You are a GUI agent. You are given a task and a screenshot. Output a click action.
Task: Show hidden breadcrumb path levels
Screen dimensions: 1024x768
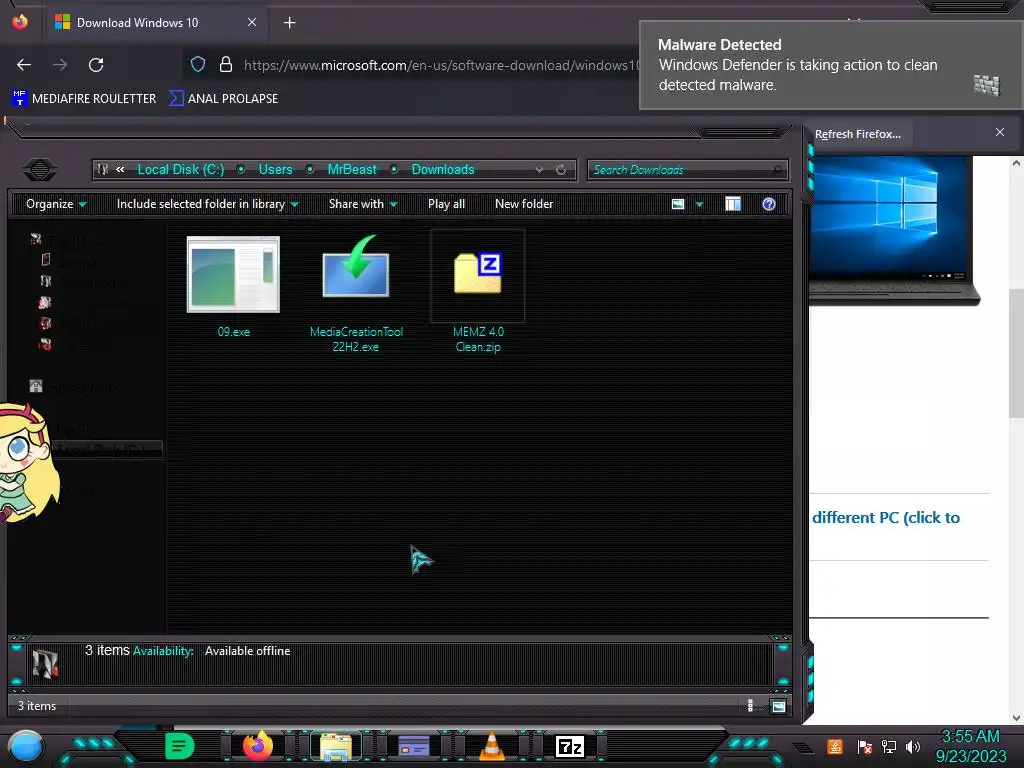point(120,170)
